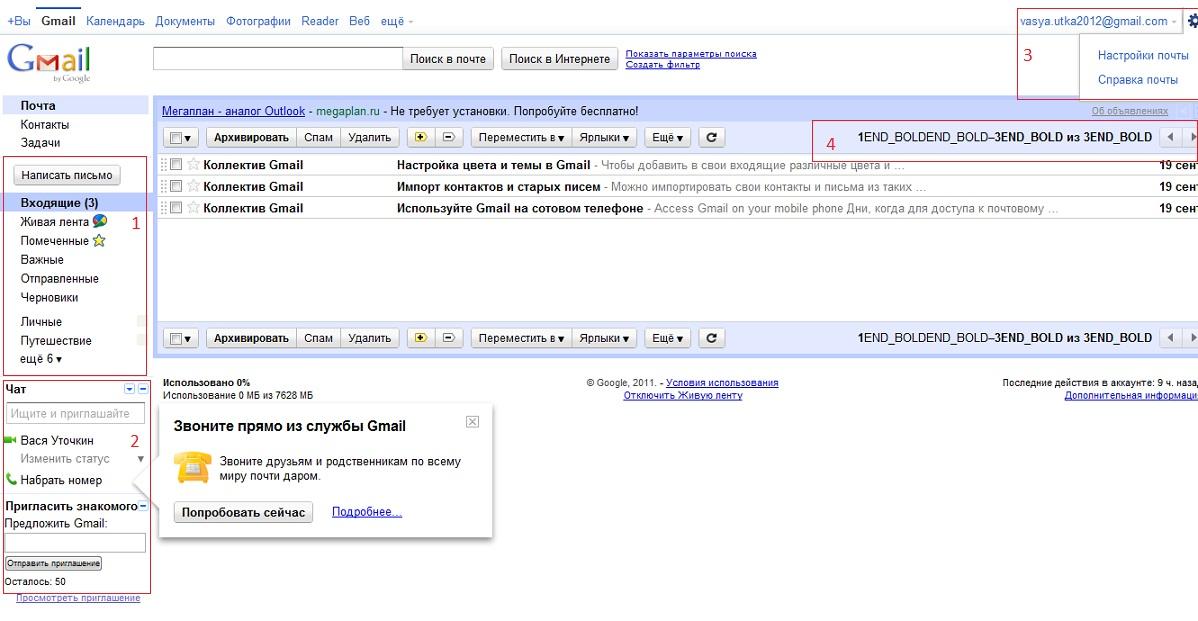Screen dimensions: 1198x621
Task: Go to the older page in the top toolbar
Action: click(1191, 137)
